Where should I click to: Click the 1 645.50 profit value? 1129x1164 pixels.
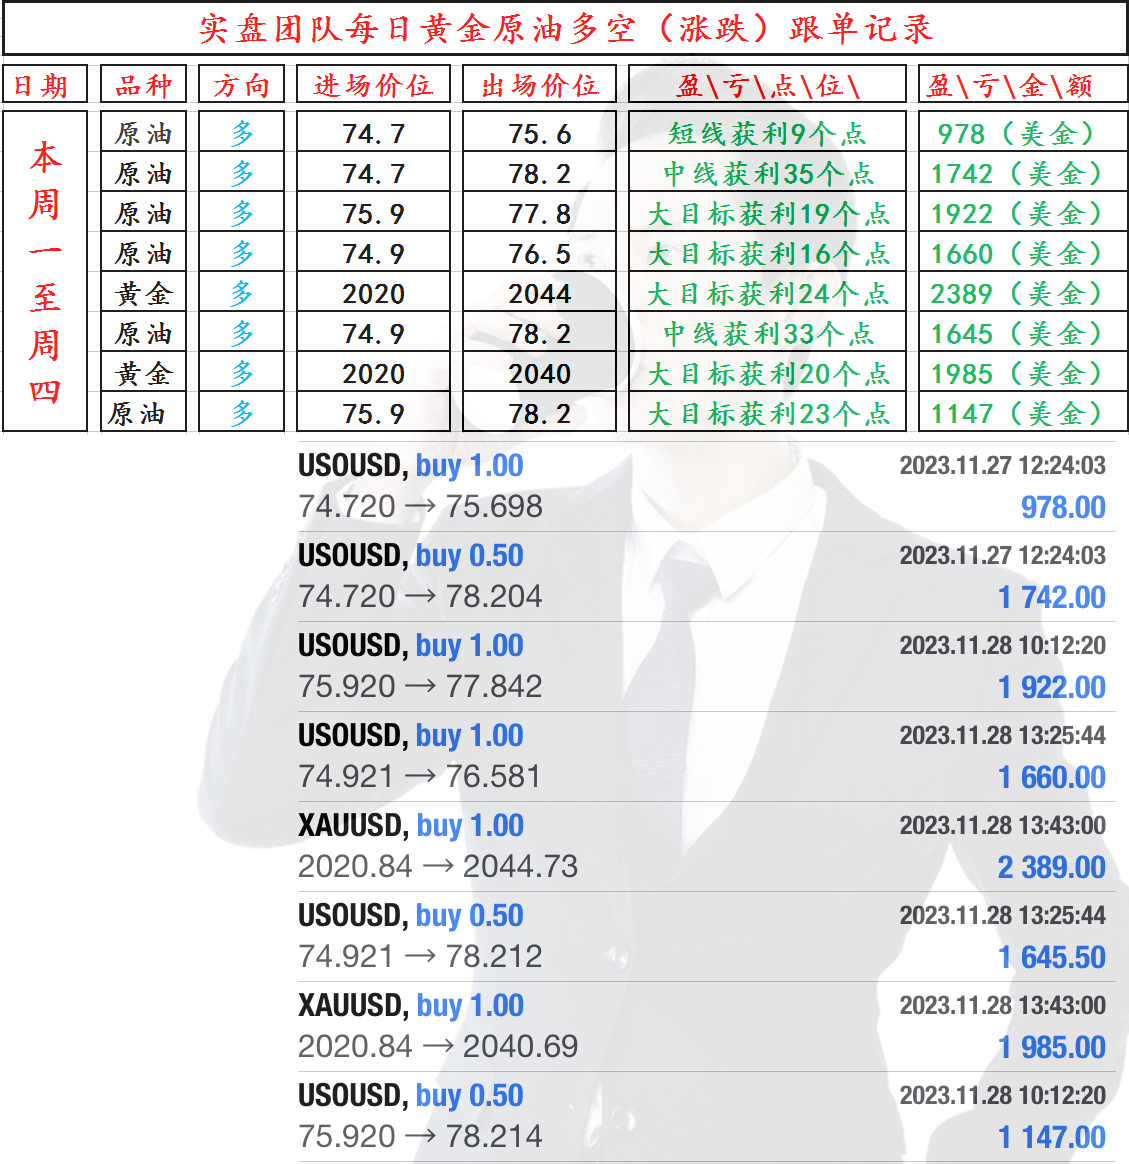1052,957
